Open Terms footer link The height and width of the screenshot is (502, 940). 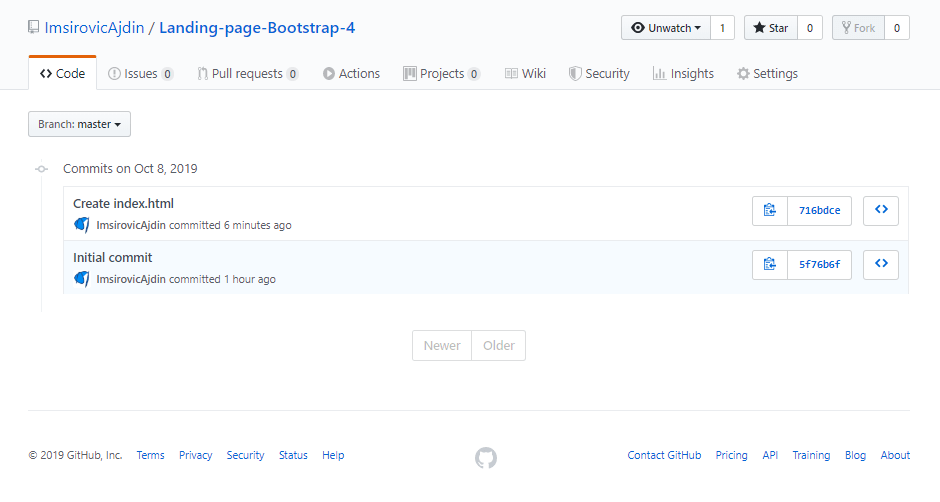[150, 455]
